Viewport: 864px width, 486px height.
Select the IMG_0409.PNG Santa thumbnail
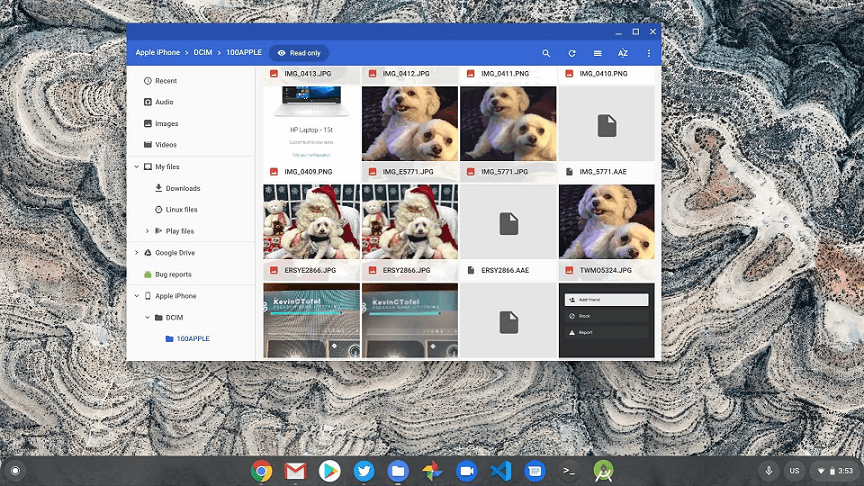[x=311, y=222]
